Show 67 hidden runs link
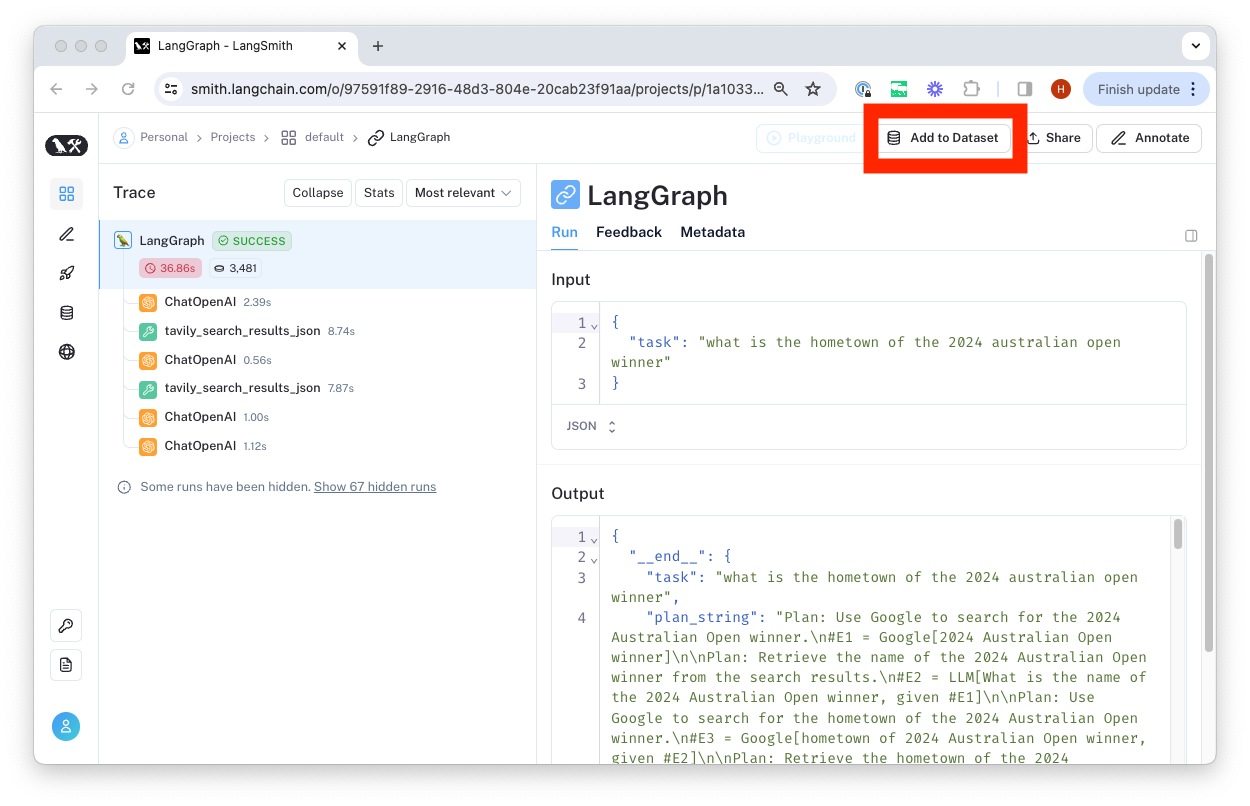 (375, 487)
